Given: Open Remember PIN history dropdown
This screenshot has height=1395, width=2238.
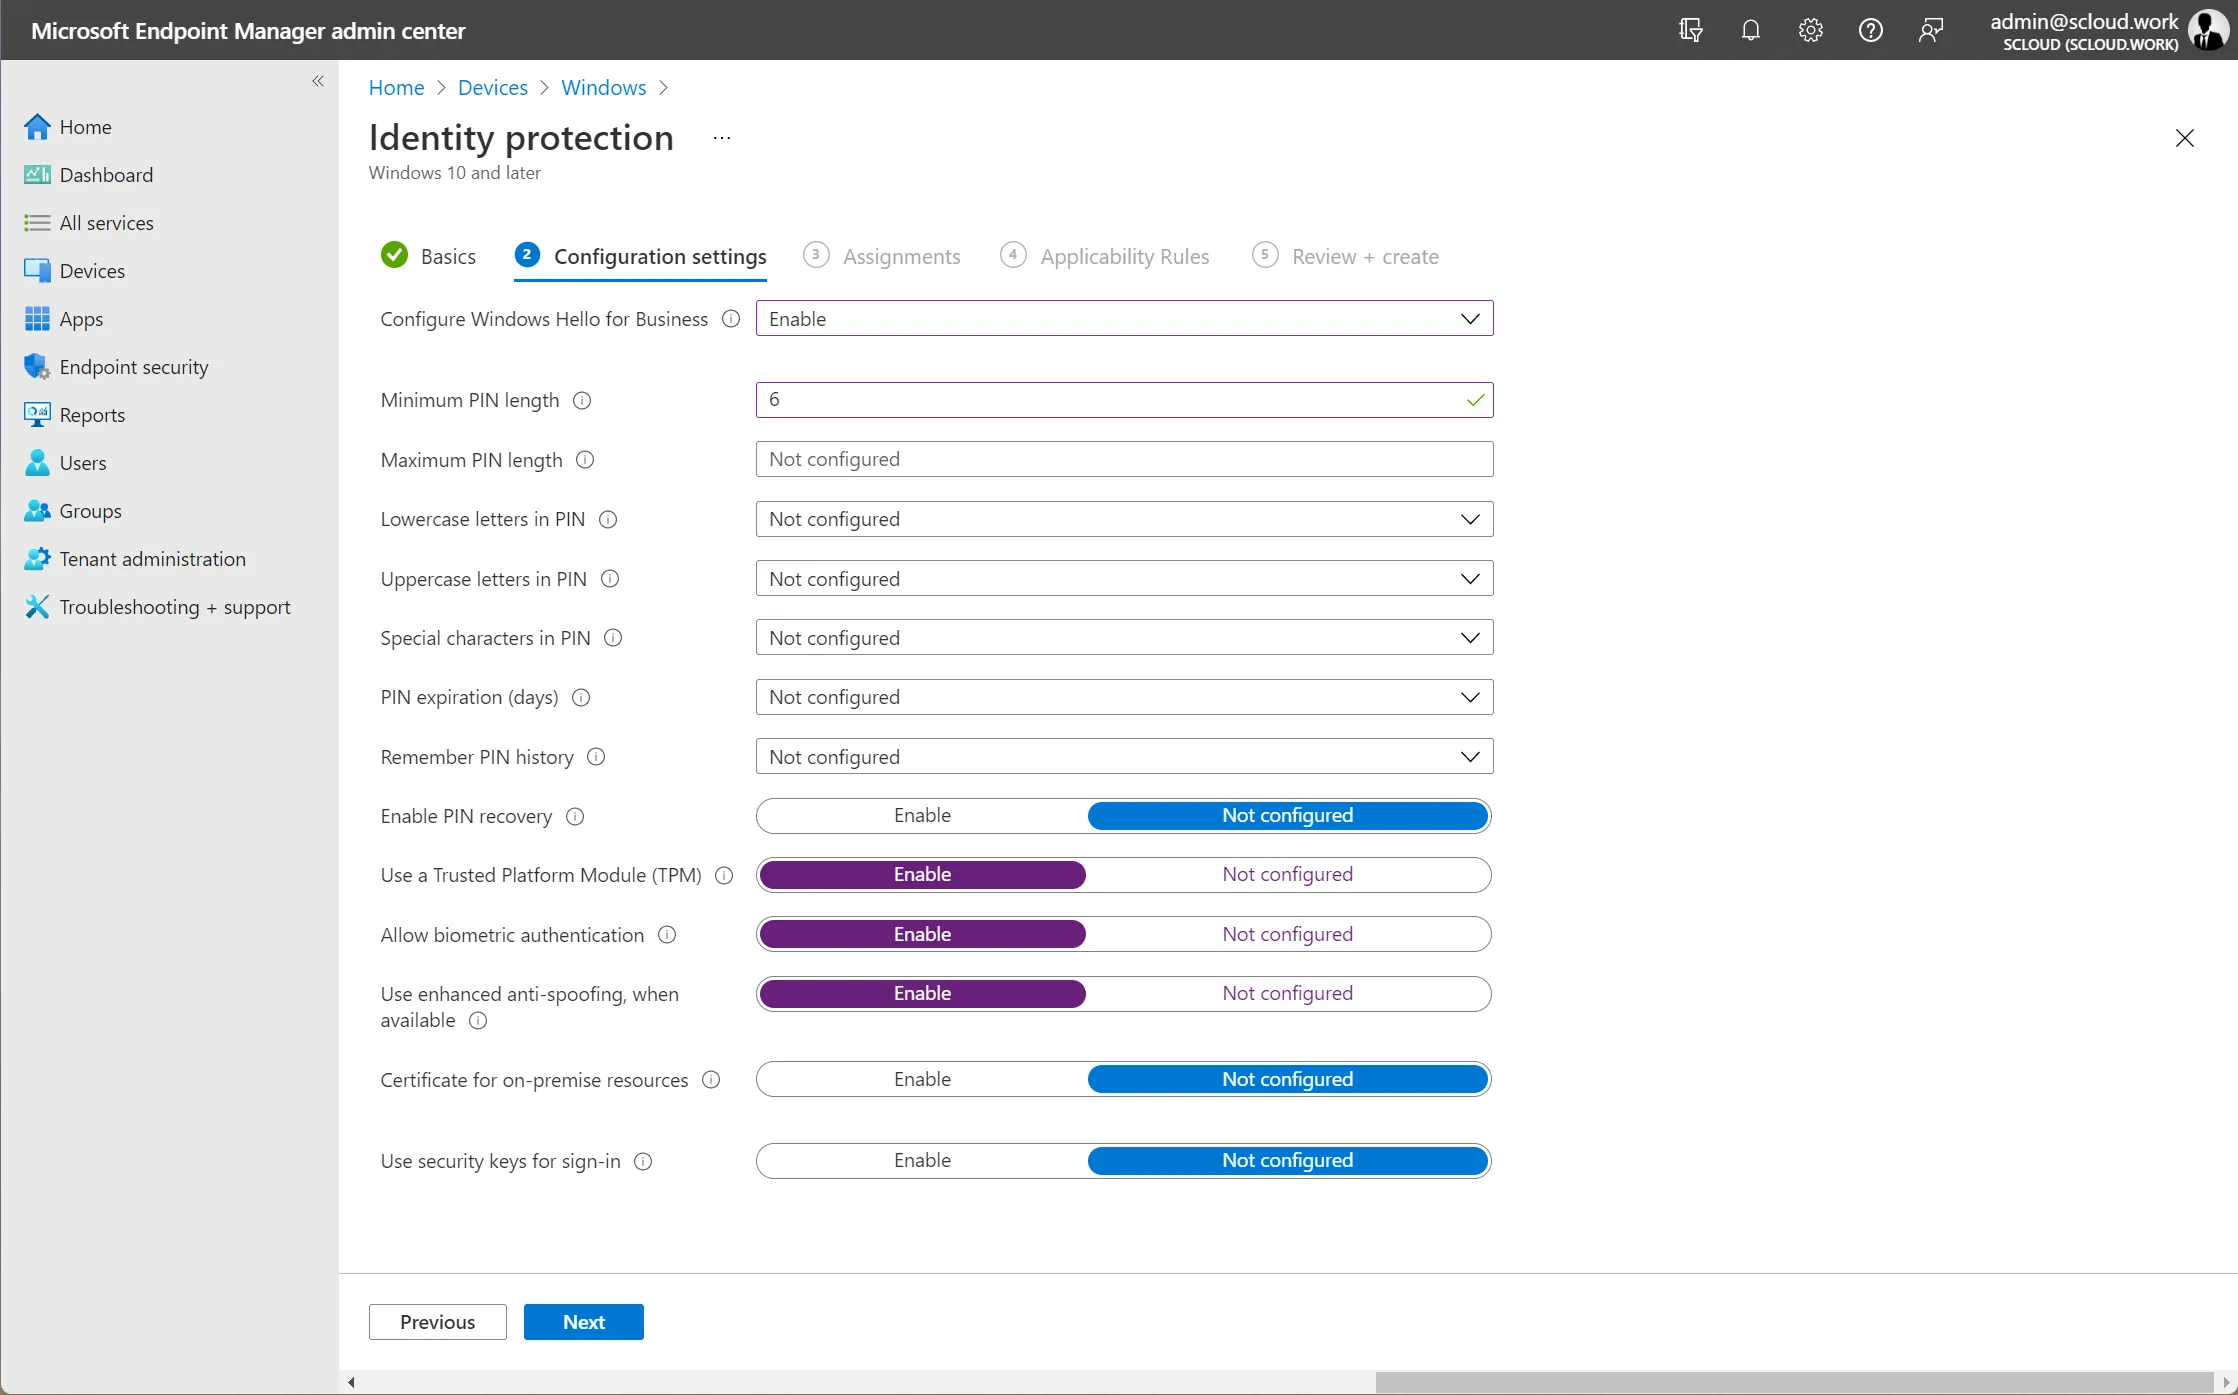Looking at the screenshot, I should (x=1124, y=757).
